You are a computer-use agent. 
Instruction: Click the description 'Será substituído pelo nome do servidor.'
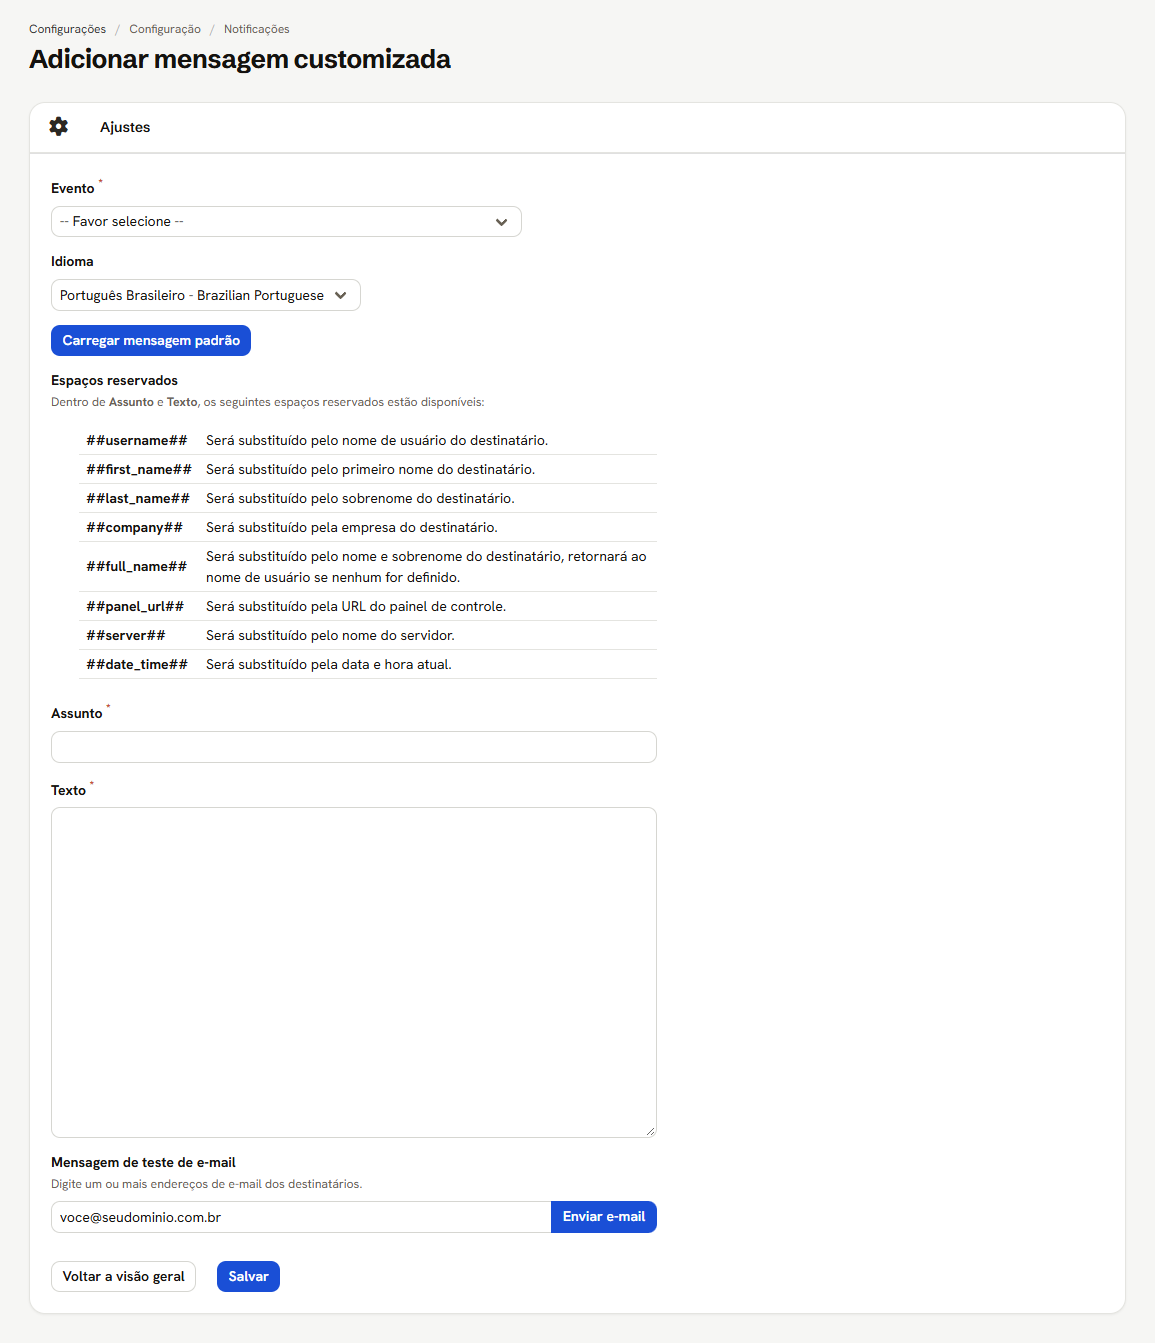click(x=330, y=636)
